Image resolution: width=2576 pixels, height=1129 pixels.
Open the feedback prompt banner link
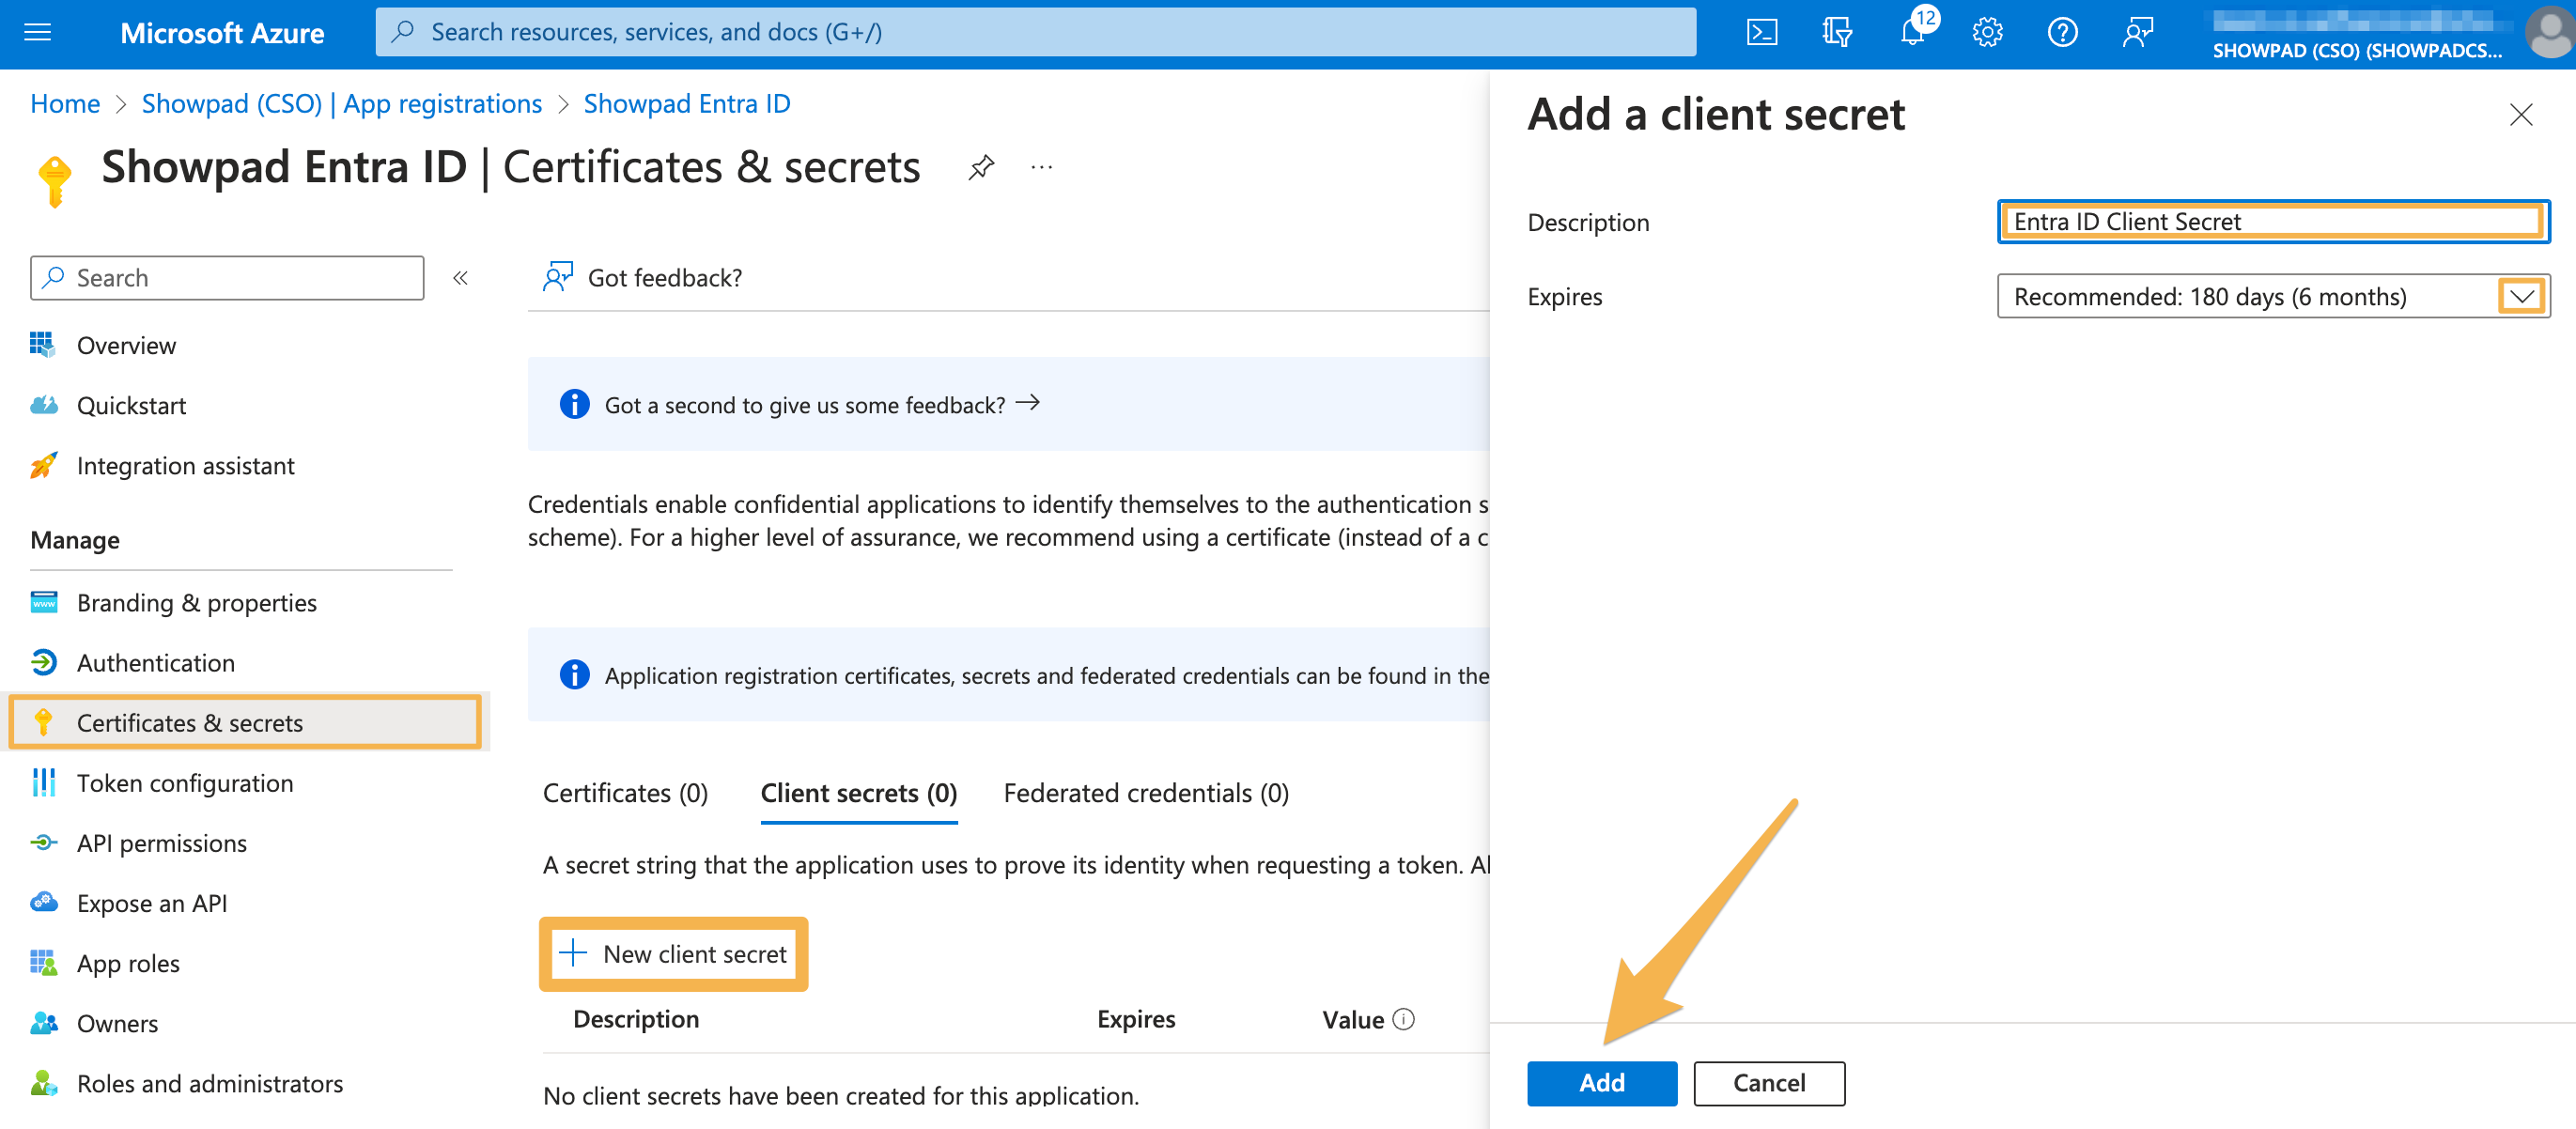click(822, 404)
